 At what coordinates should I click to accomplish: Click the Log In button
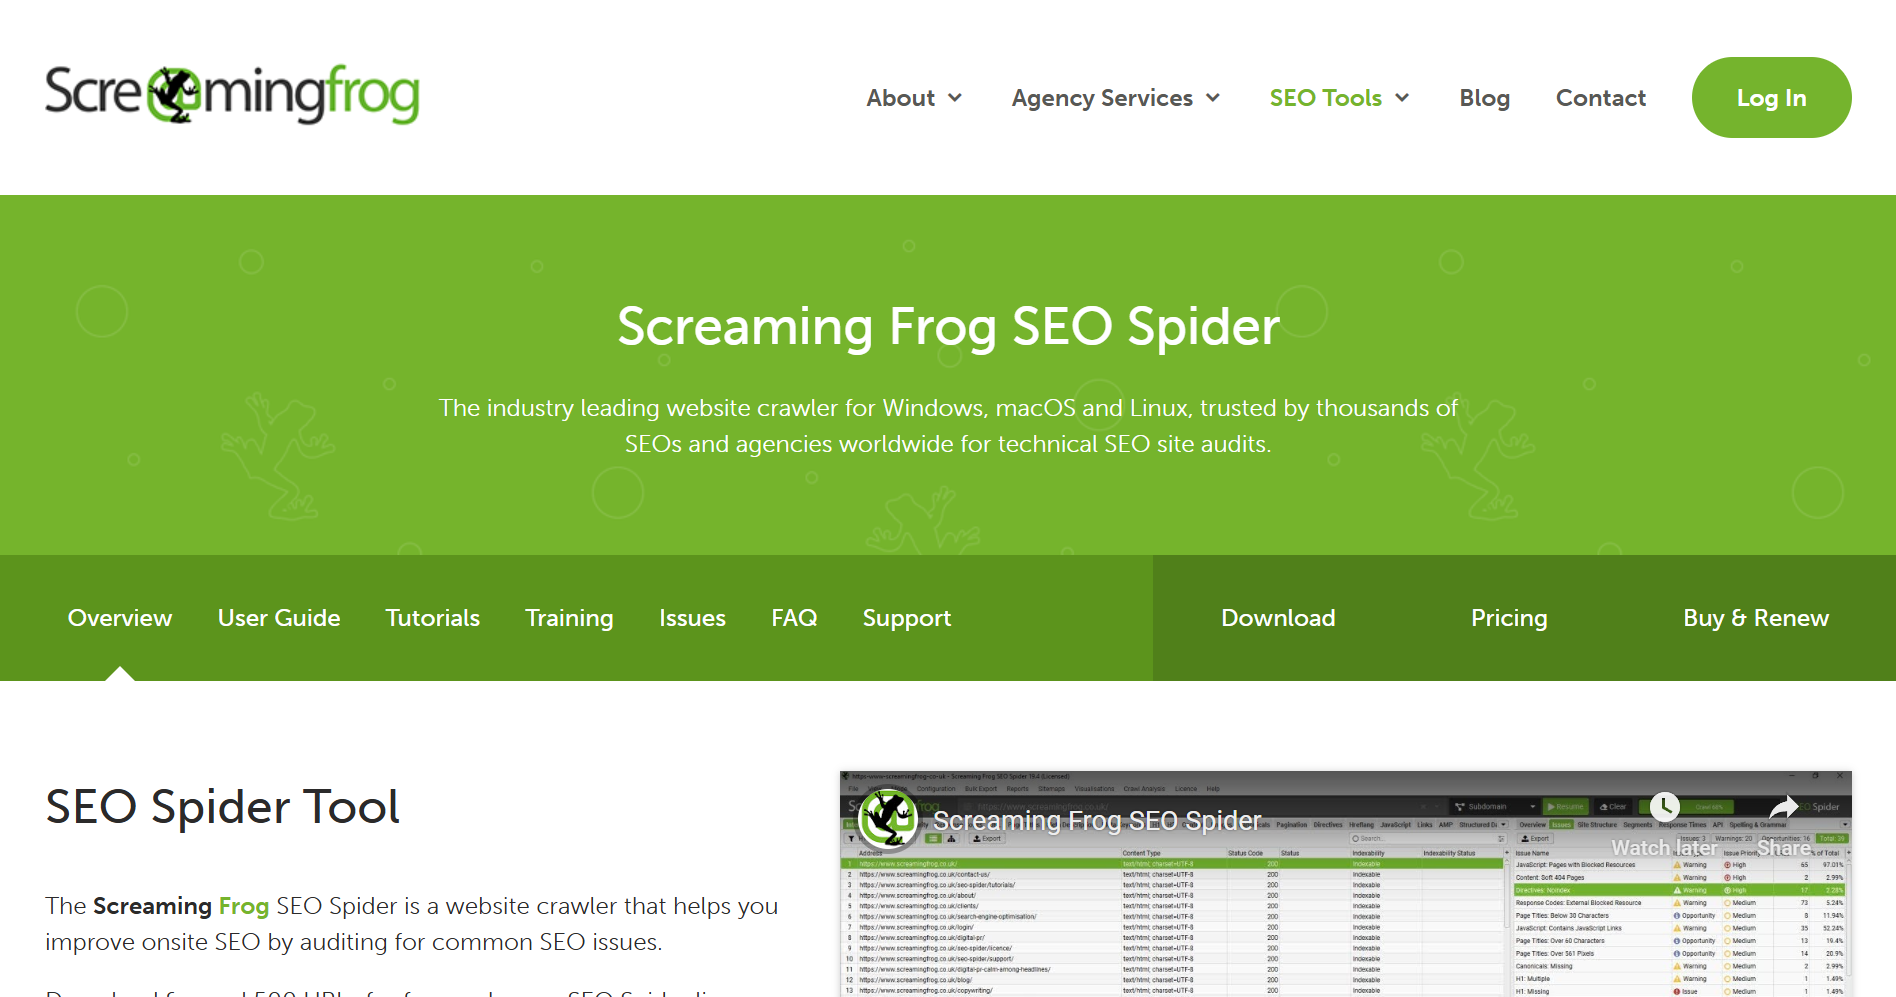(x=1771, y=97)
